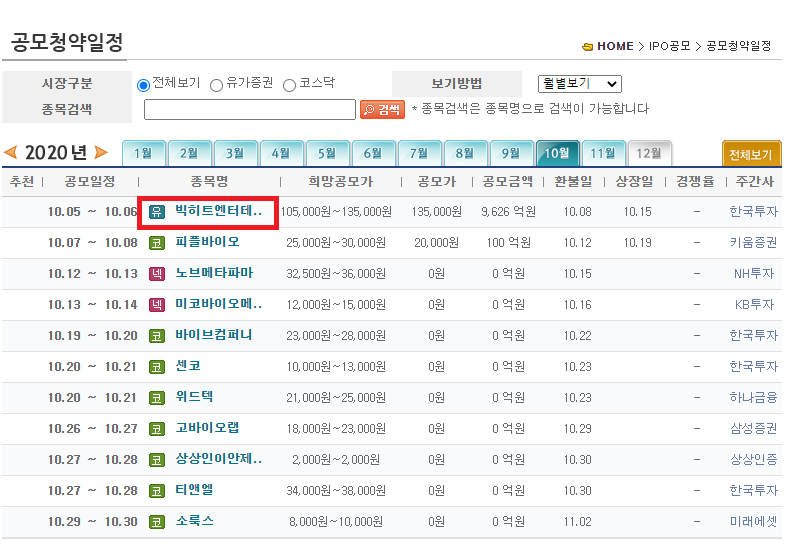Open 피플바이오 stock link
The height and width of the screenshot is (548, 808).
[x=207, y=242]
